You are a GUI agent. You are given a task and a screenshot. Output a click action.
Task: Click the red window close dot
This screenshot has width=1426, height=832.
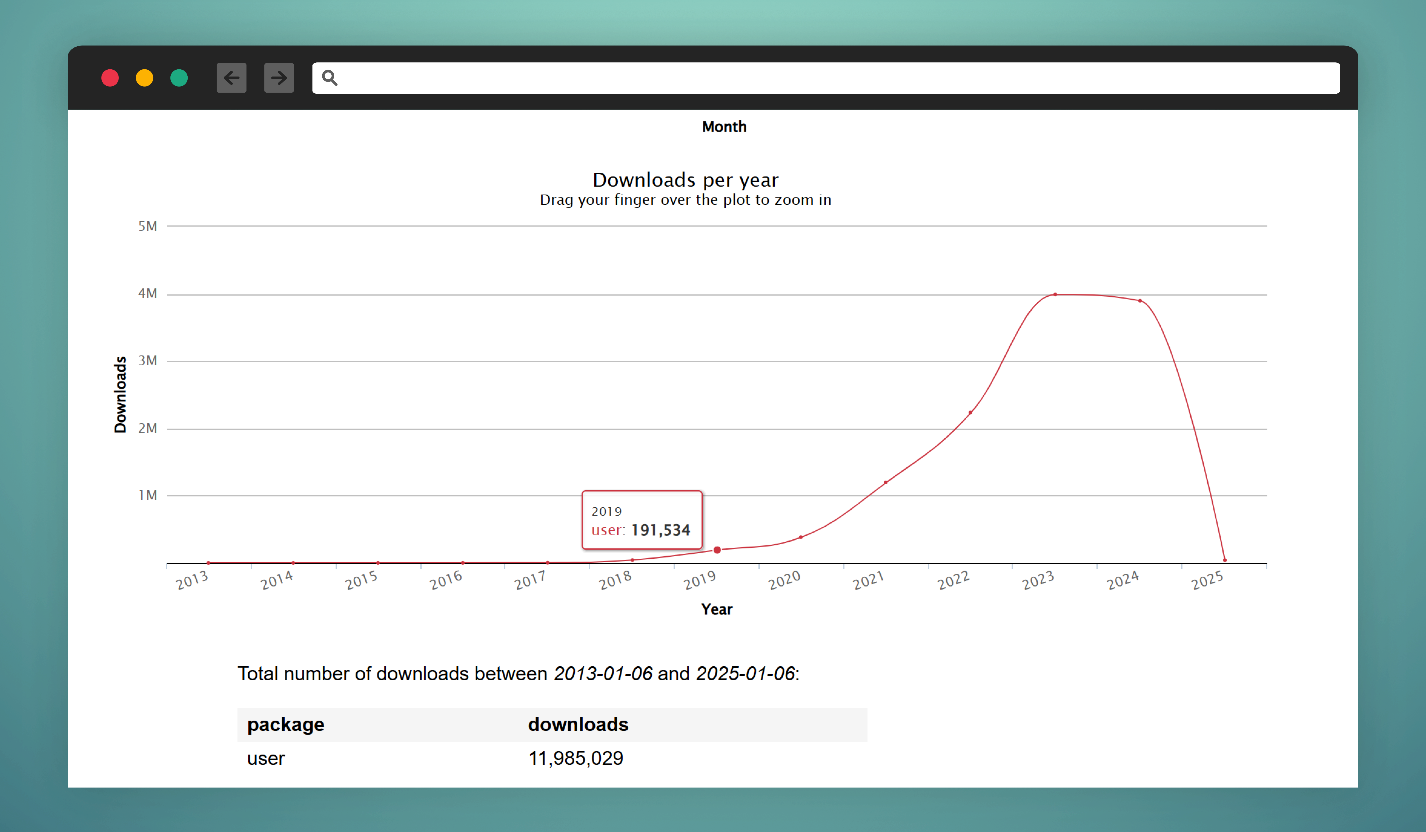110,78
